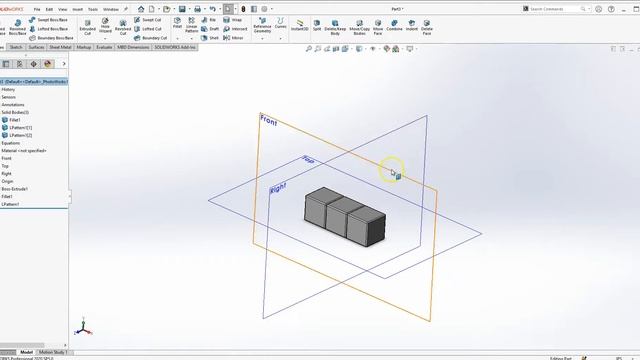This screenshot has width=640, height=360.
Task: Select the Revolved Boss/Base tool
Action: coord(18,27)
